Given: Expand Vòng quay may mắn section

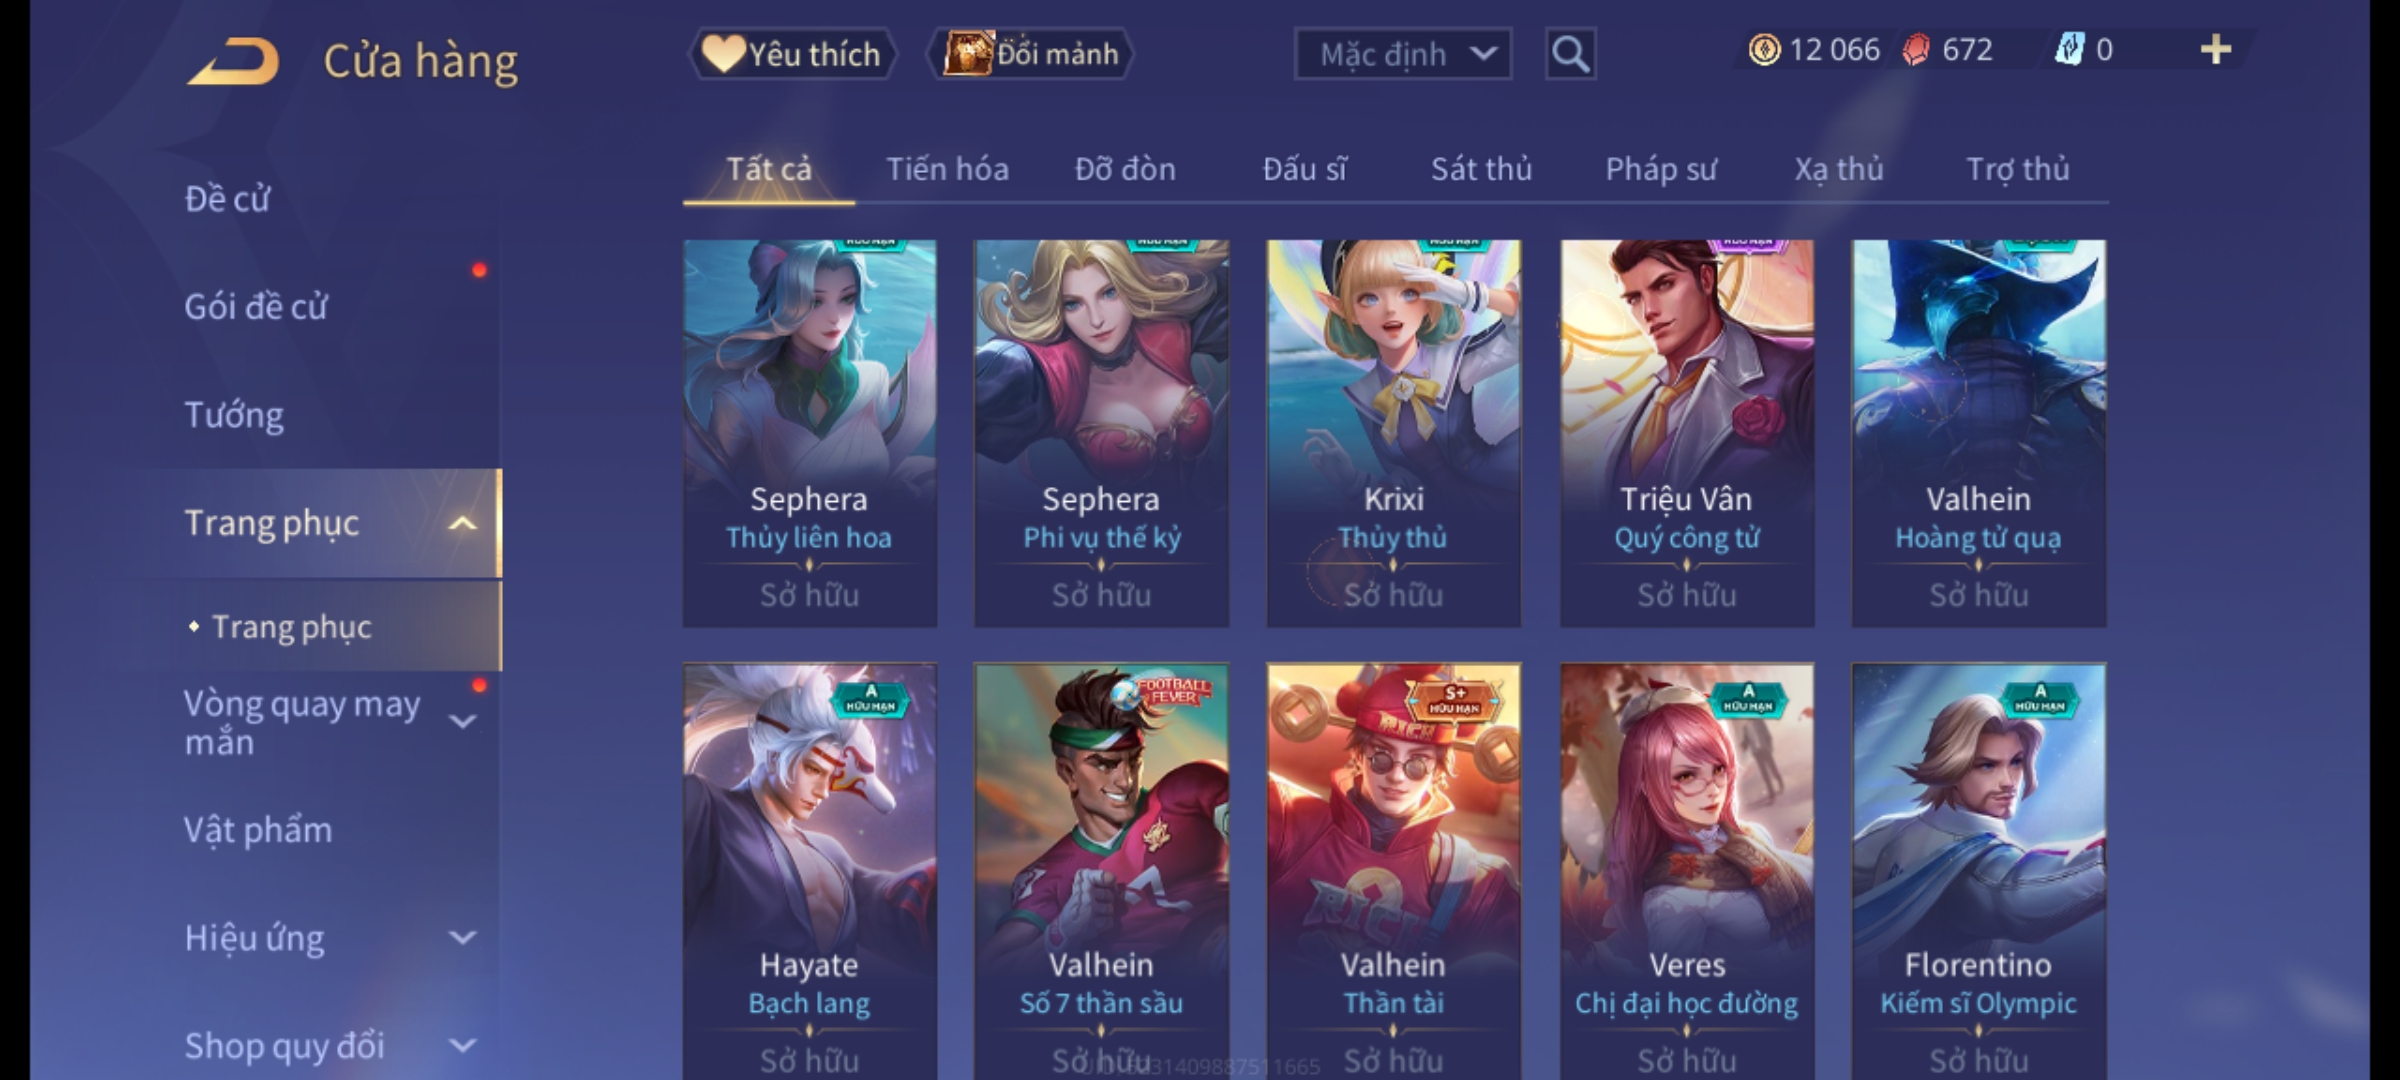Looking at the screenshot, I should coord(462,721).
